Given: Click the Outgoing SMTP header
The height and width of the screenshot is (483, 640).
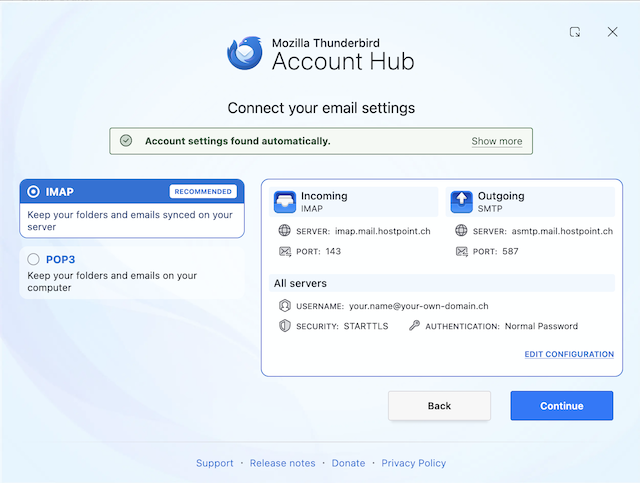Looking at the screenshot, I should (x=530, y=202).
